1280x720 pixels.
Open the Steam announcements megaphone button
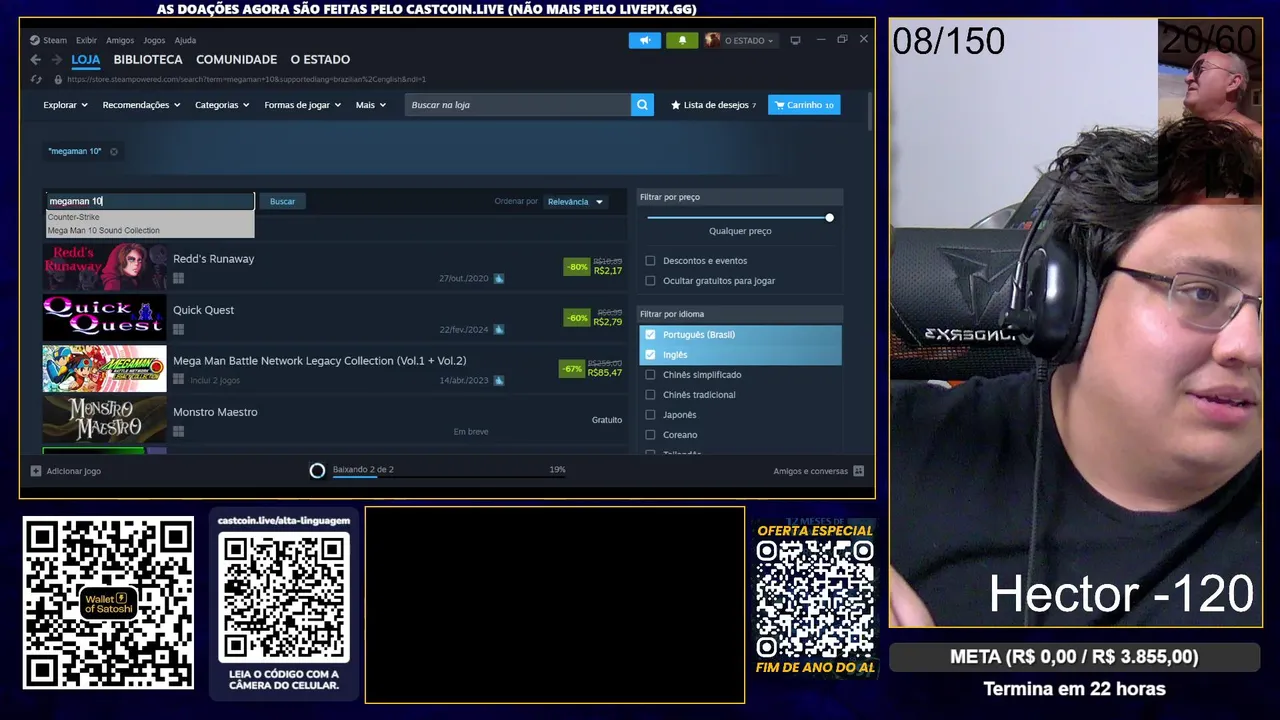pyautogui.click(x=645, y=40)
